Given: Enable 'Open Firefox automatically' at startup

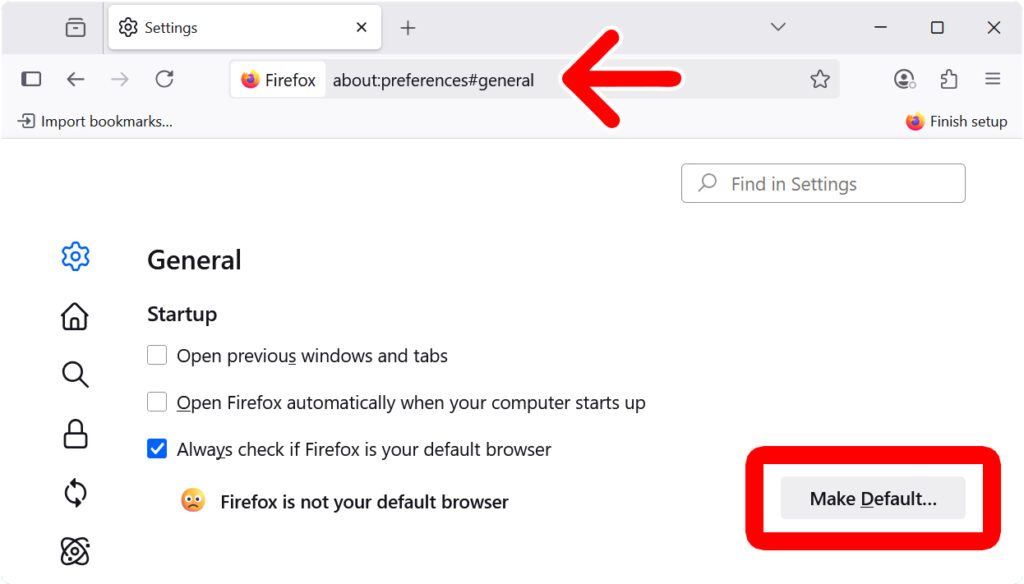Looking at the screenshot, I should tap(157, 402).
